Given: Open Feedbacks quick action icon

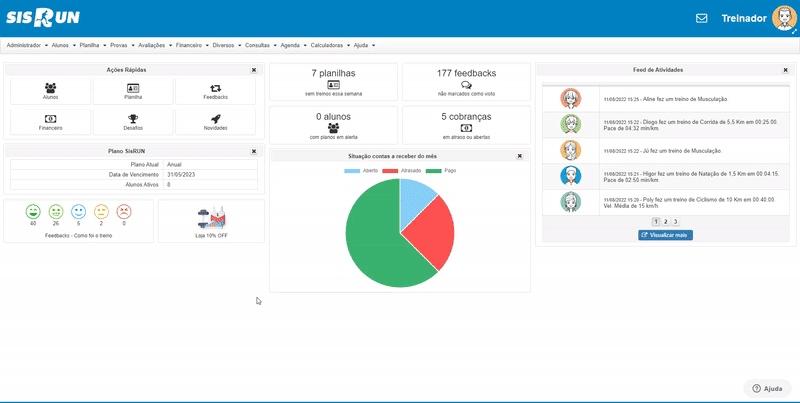Looking at the screenshot, I should (x=215, y=88).
